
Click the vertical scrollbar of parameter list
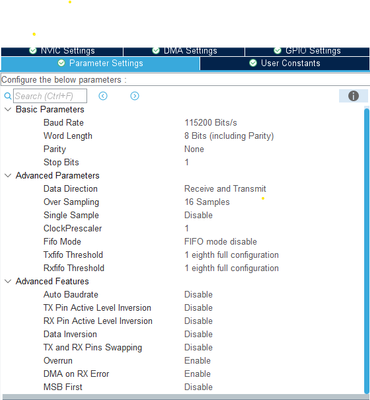pyautogui.click(x=367, y=250)
